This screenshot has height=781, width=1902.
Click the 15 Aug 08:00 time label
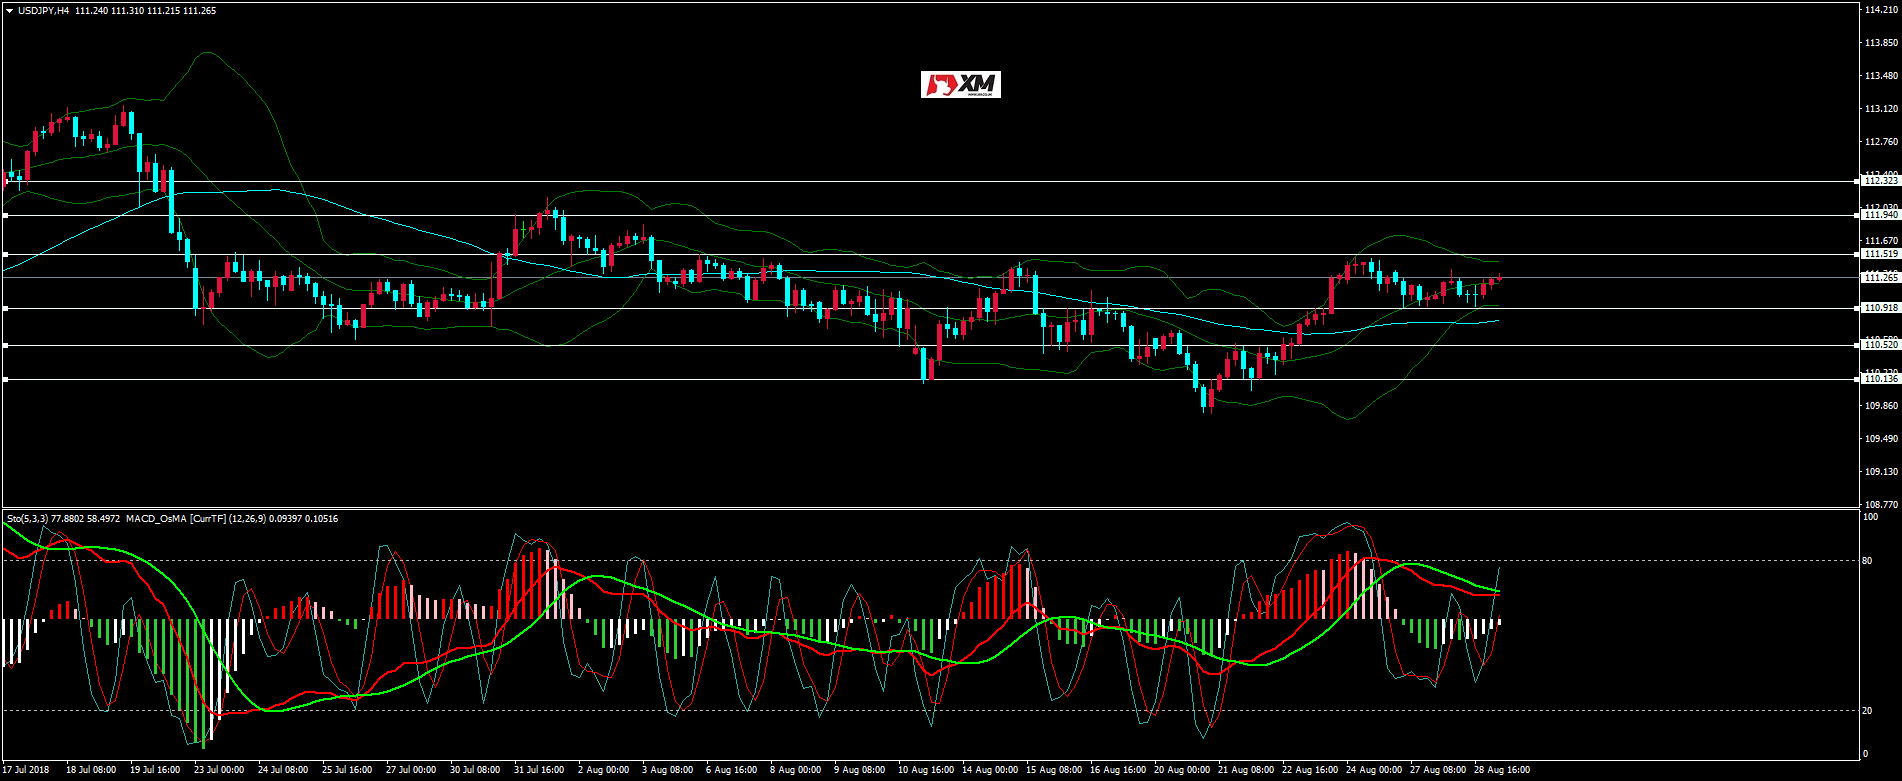1052,770
